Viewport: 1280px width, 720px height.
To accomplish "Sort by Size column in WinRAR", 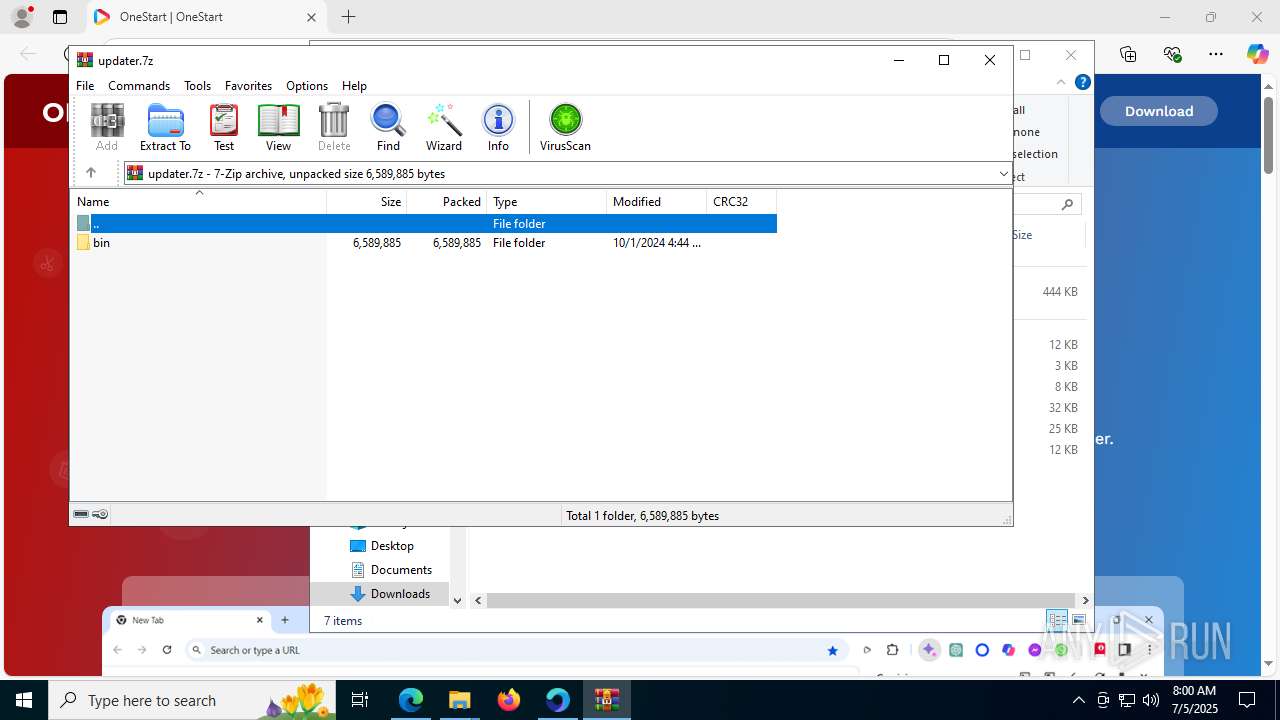I will pyautogui.click(x=367, y=201).
